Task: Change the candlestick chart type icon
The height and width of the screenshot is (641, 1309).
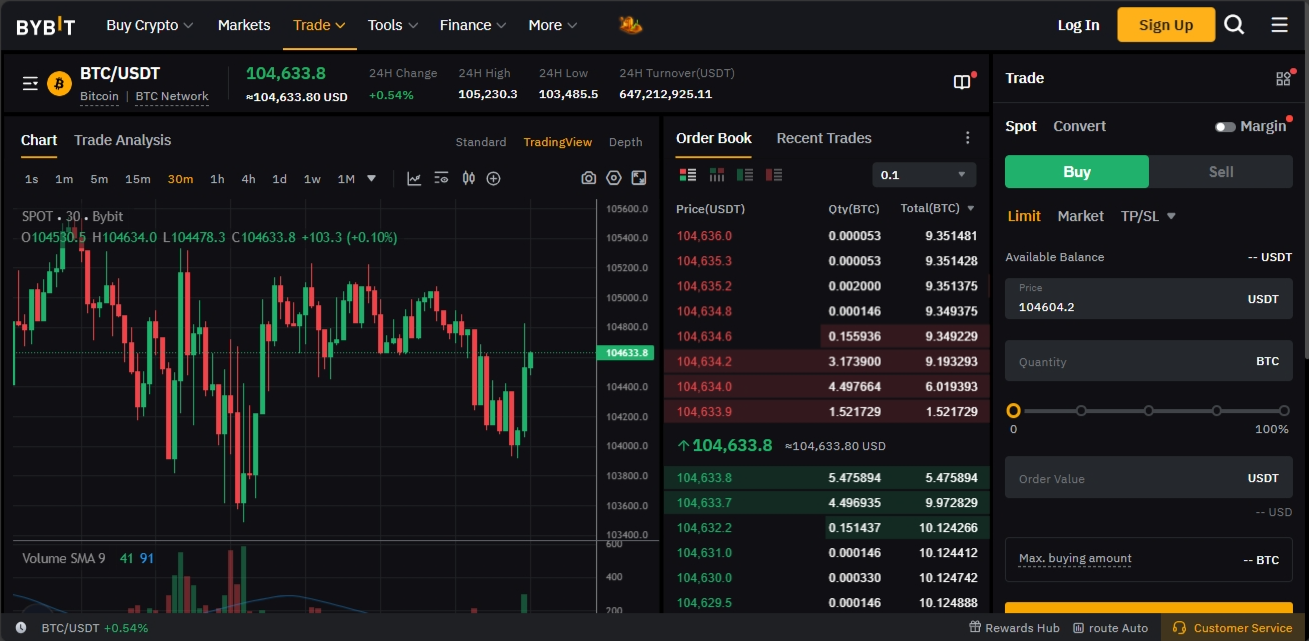Action: point(468,179)
